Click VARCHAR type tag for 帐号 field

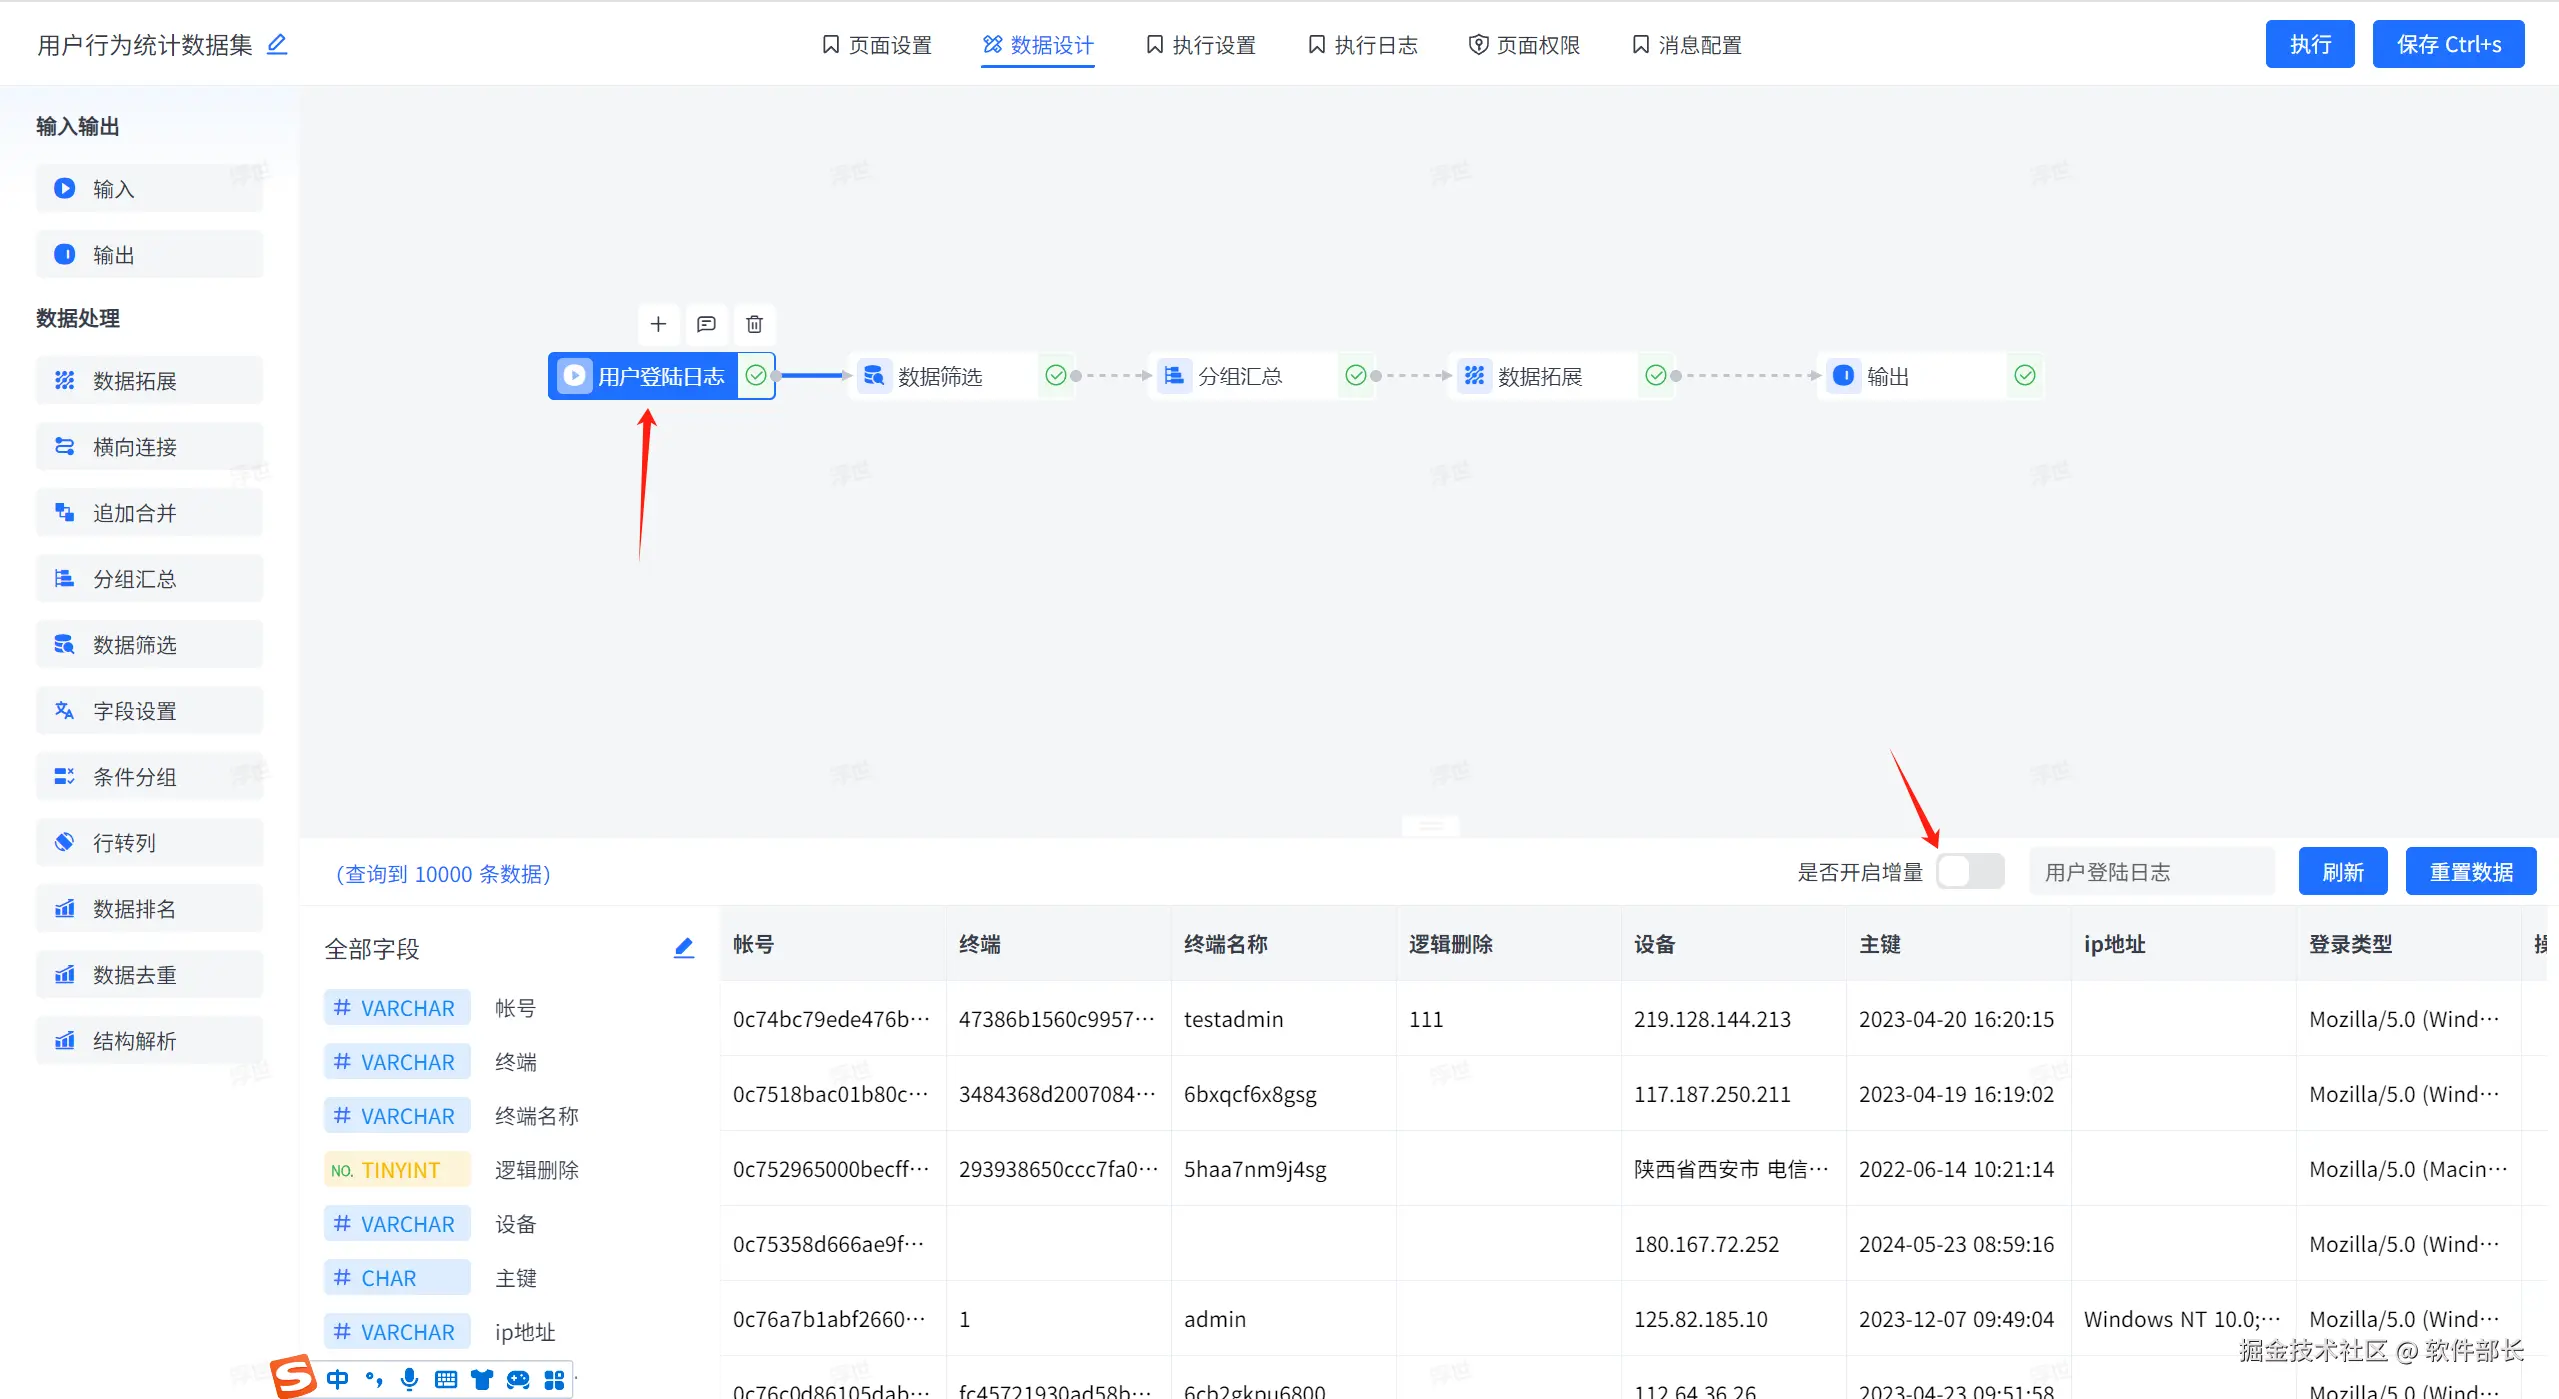[x=397, y=1008]
